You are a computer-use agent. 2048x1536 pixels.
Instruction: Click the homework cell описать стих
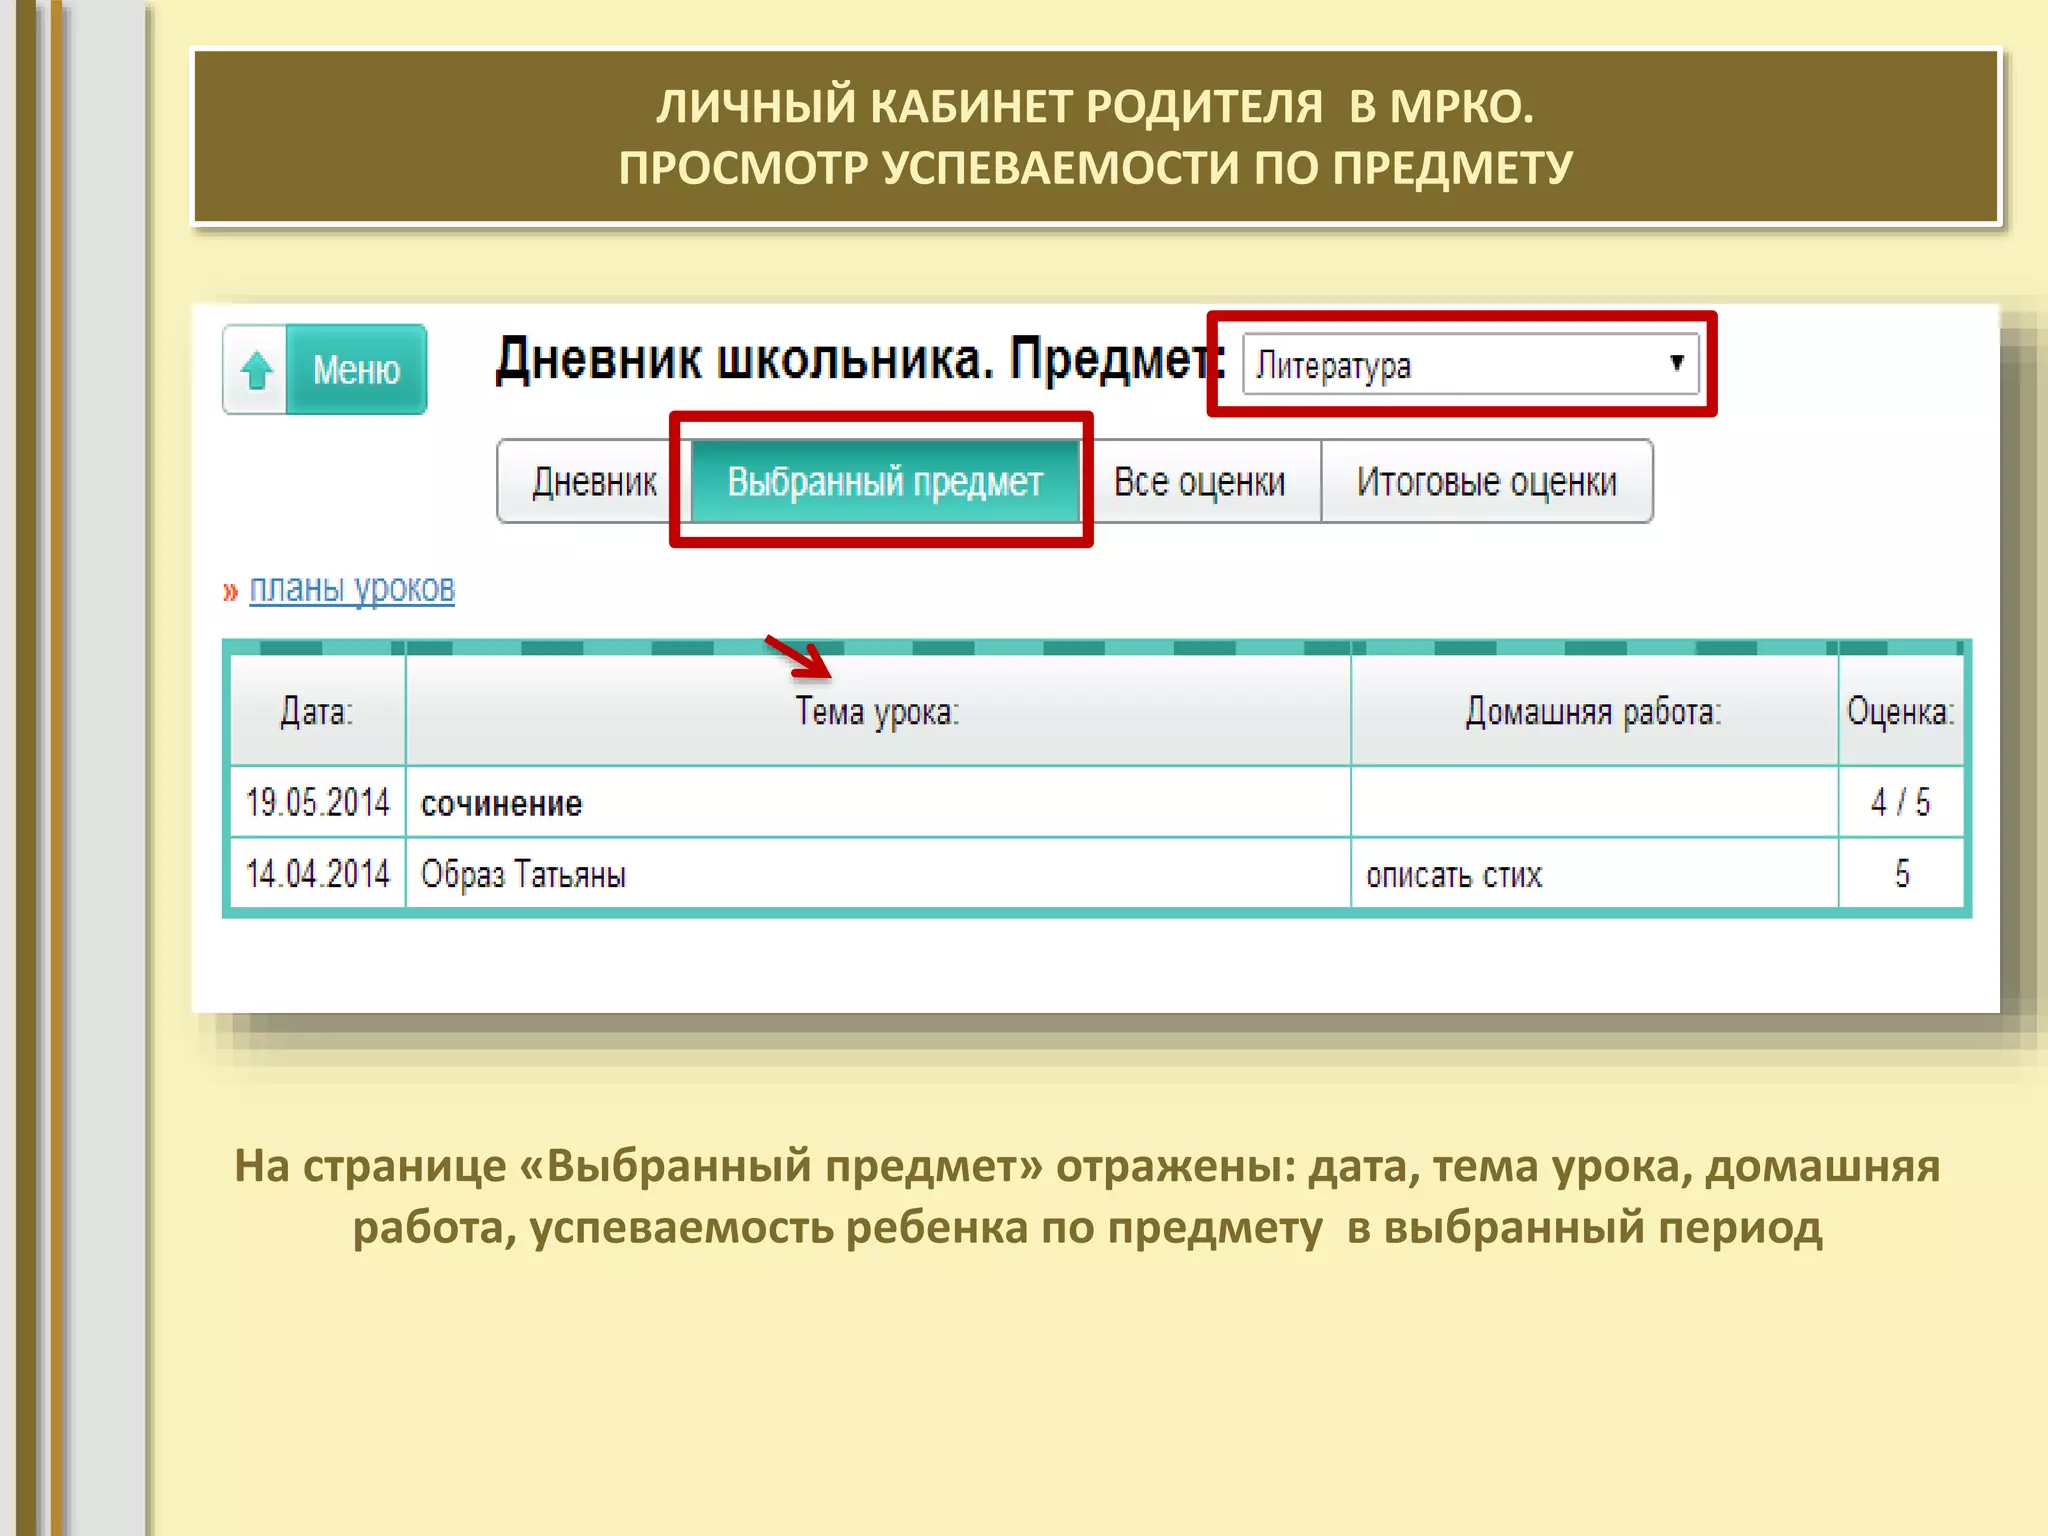(x=1594, y=874)
